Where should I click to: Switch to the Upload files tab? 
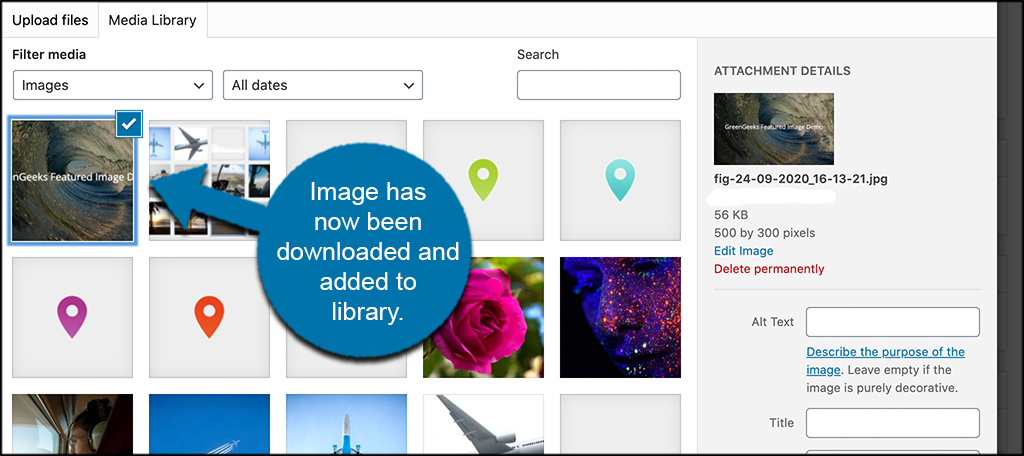[x=50, y=20]
